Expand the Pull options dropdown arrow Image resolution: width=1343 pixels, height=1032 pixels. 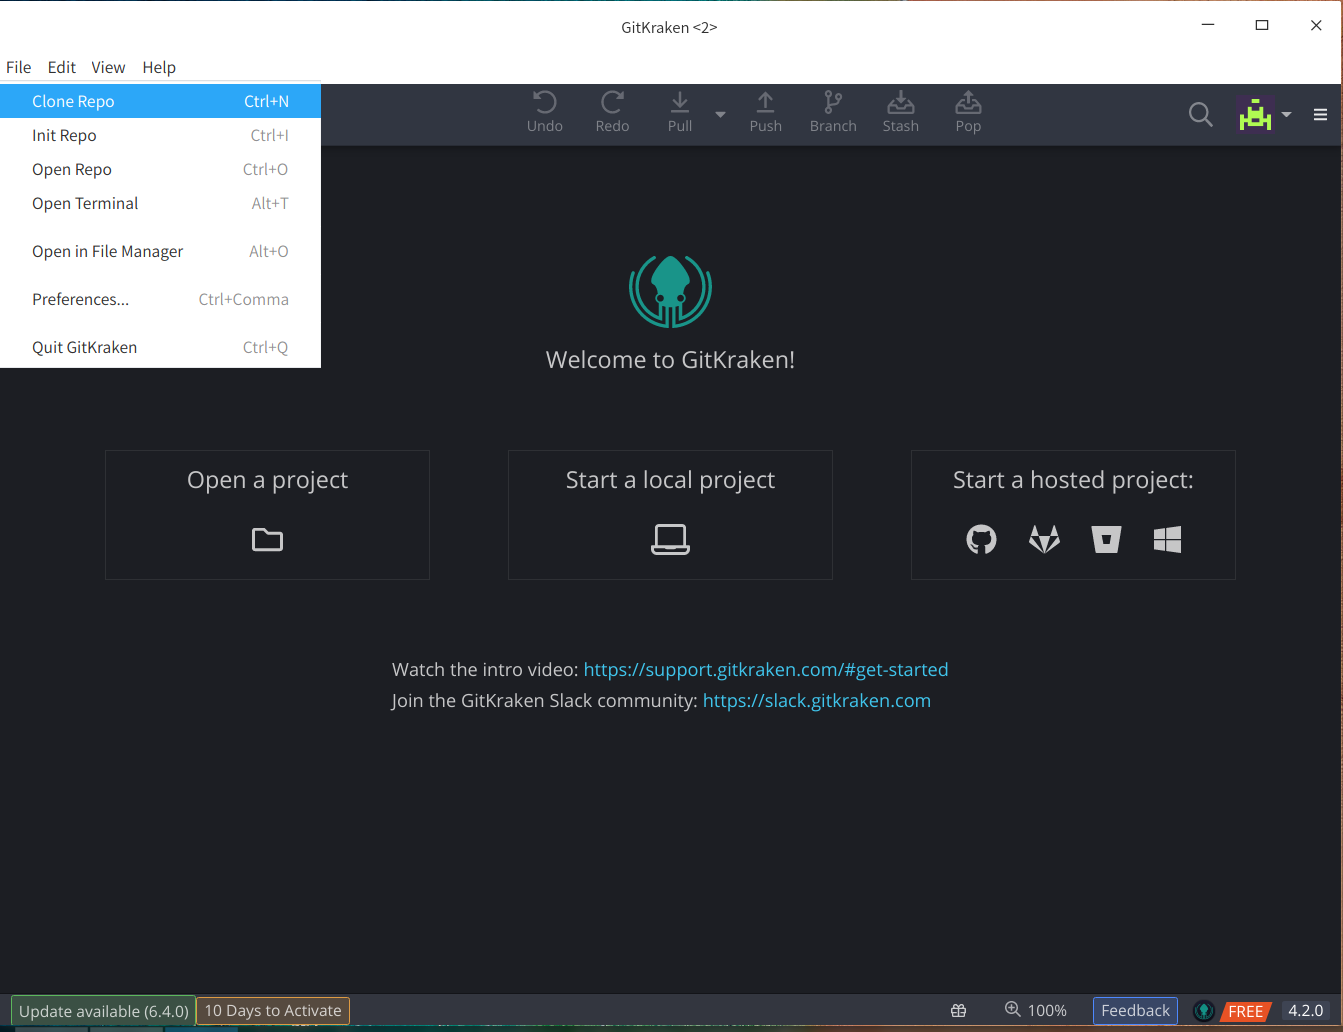[x=720, y=115]
